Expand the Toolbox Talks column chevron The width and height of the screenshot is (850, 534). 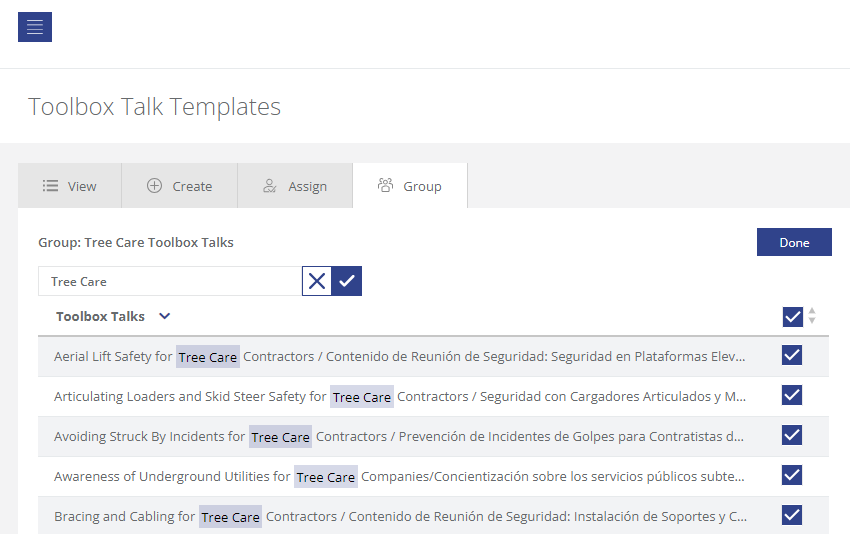[165, 316]
